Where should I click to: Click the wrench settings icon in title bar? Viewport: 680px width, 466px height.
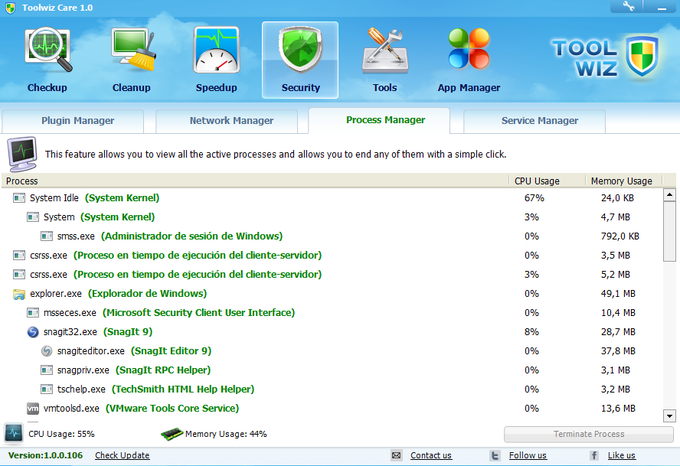coord(628,6)
